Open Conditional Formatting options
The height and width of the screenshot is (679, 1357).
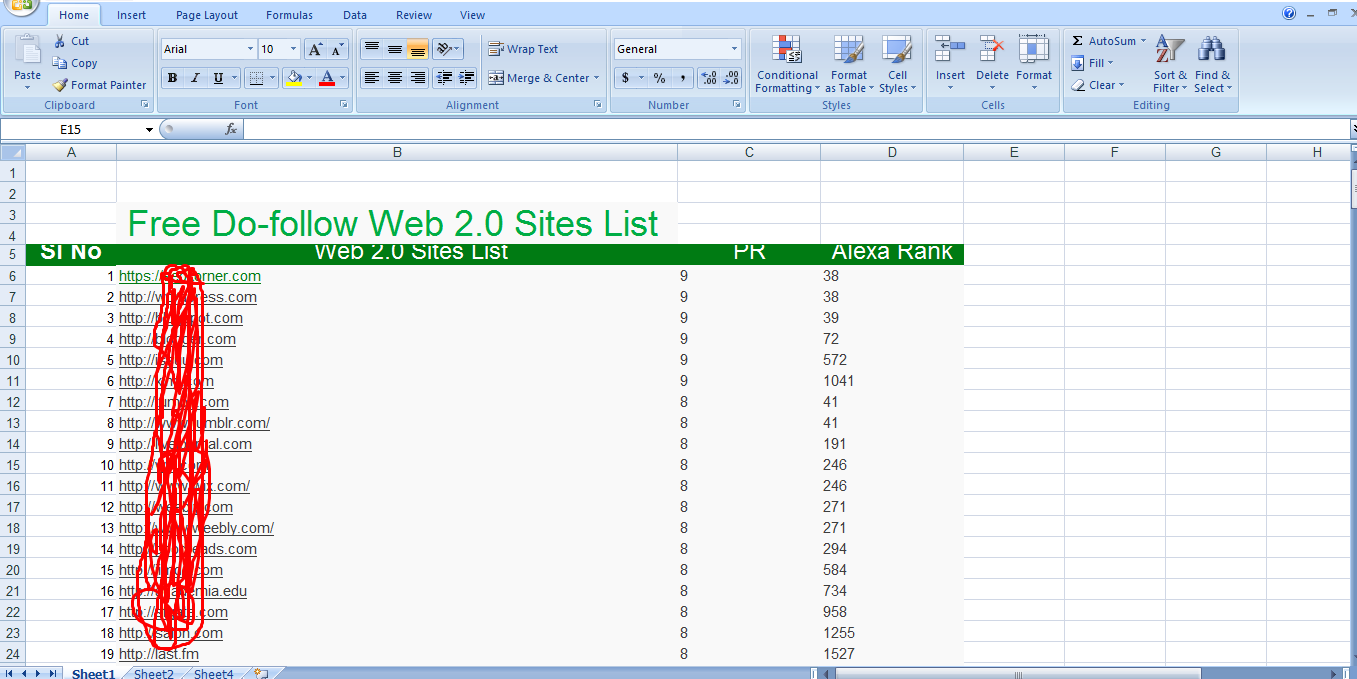[786, 64]
